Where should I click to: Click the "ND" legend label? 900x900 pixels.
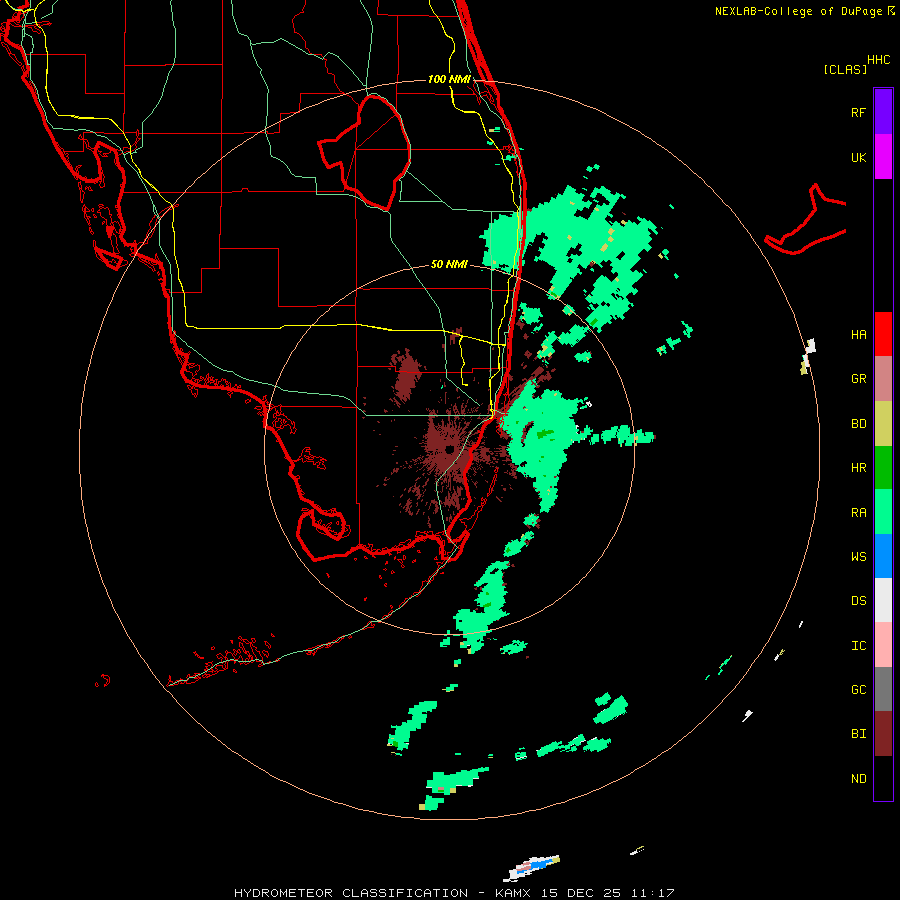point(858,778)
